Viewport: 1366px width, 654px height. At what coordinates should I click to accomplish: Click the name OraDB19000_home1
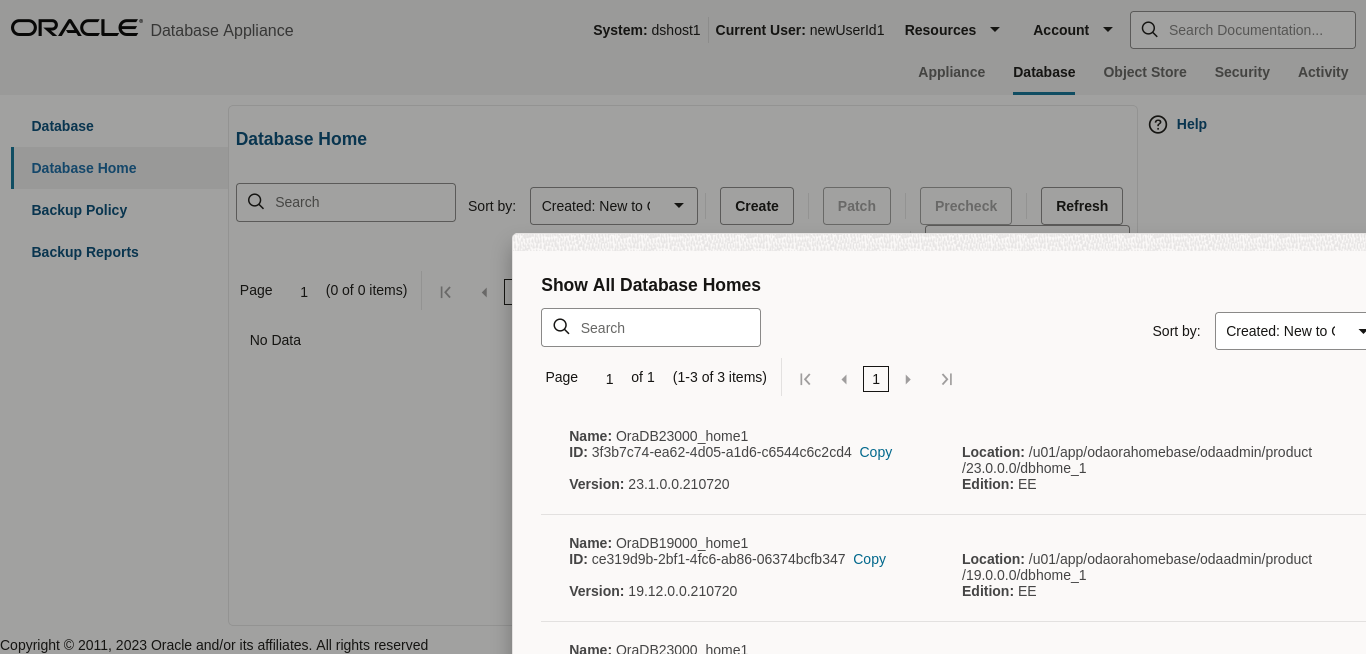(682, 543)
